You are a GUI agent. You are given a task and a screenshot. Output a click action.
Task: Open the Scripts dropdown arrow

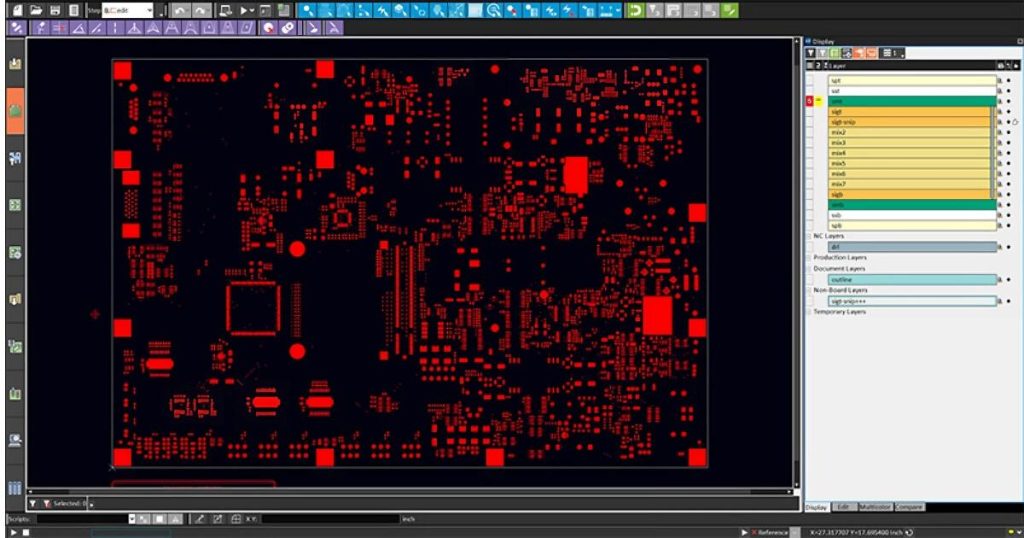[132, 519]
